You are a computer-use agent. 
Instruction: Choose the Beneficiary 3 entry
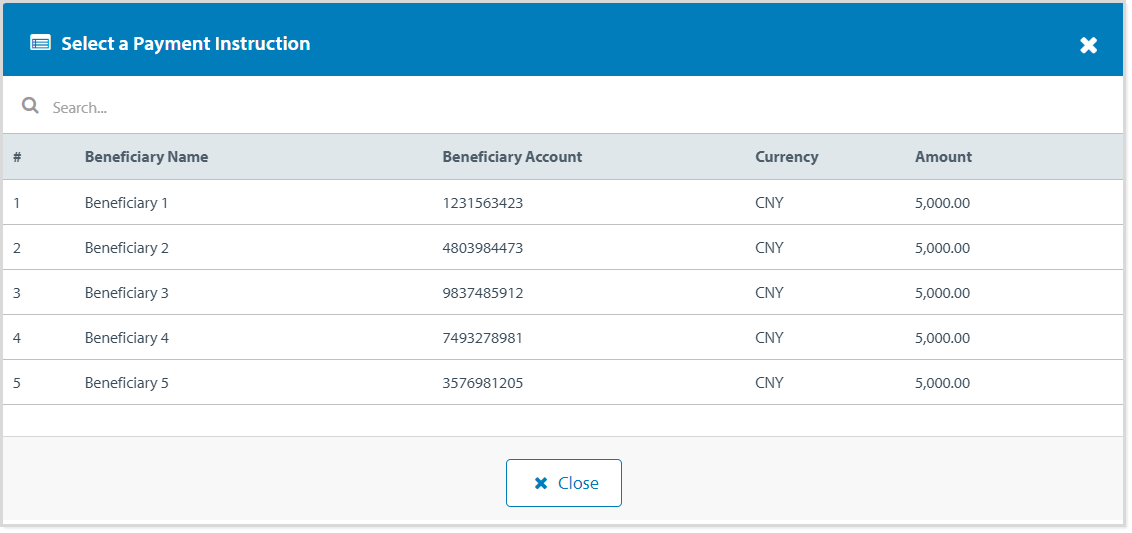point(127,293)
